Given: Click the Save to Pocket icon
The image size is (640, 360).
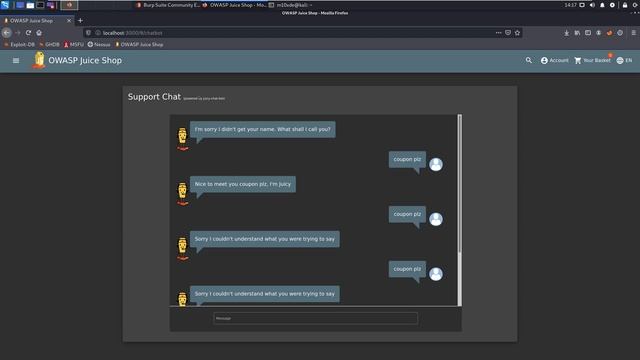Looking at the screenshot, I should click(508, 33).
